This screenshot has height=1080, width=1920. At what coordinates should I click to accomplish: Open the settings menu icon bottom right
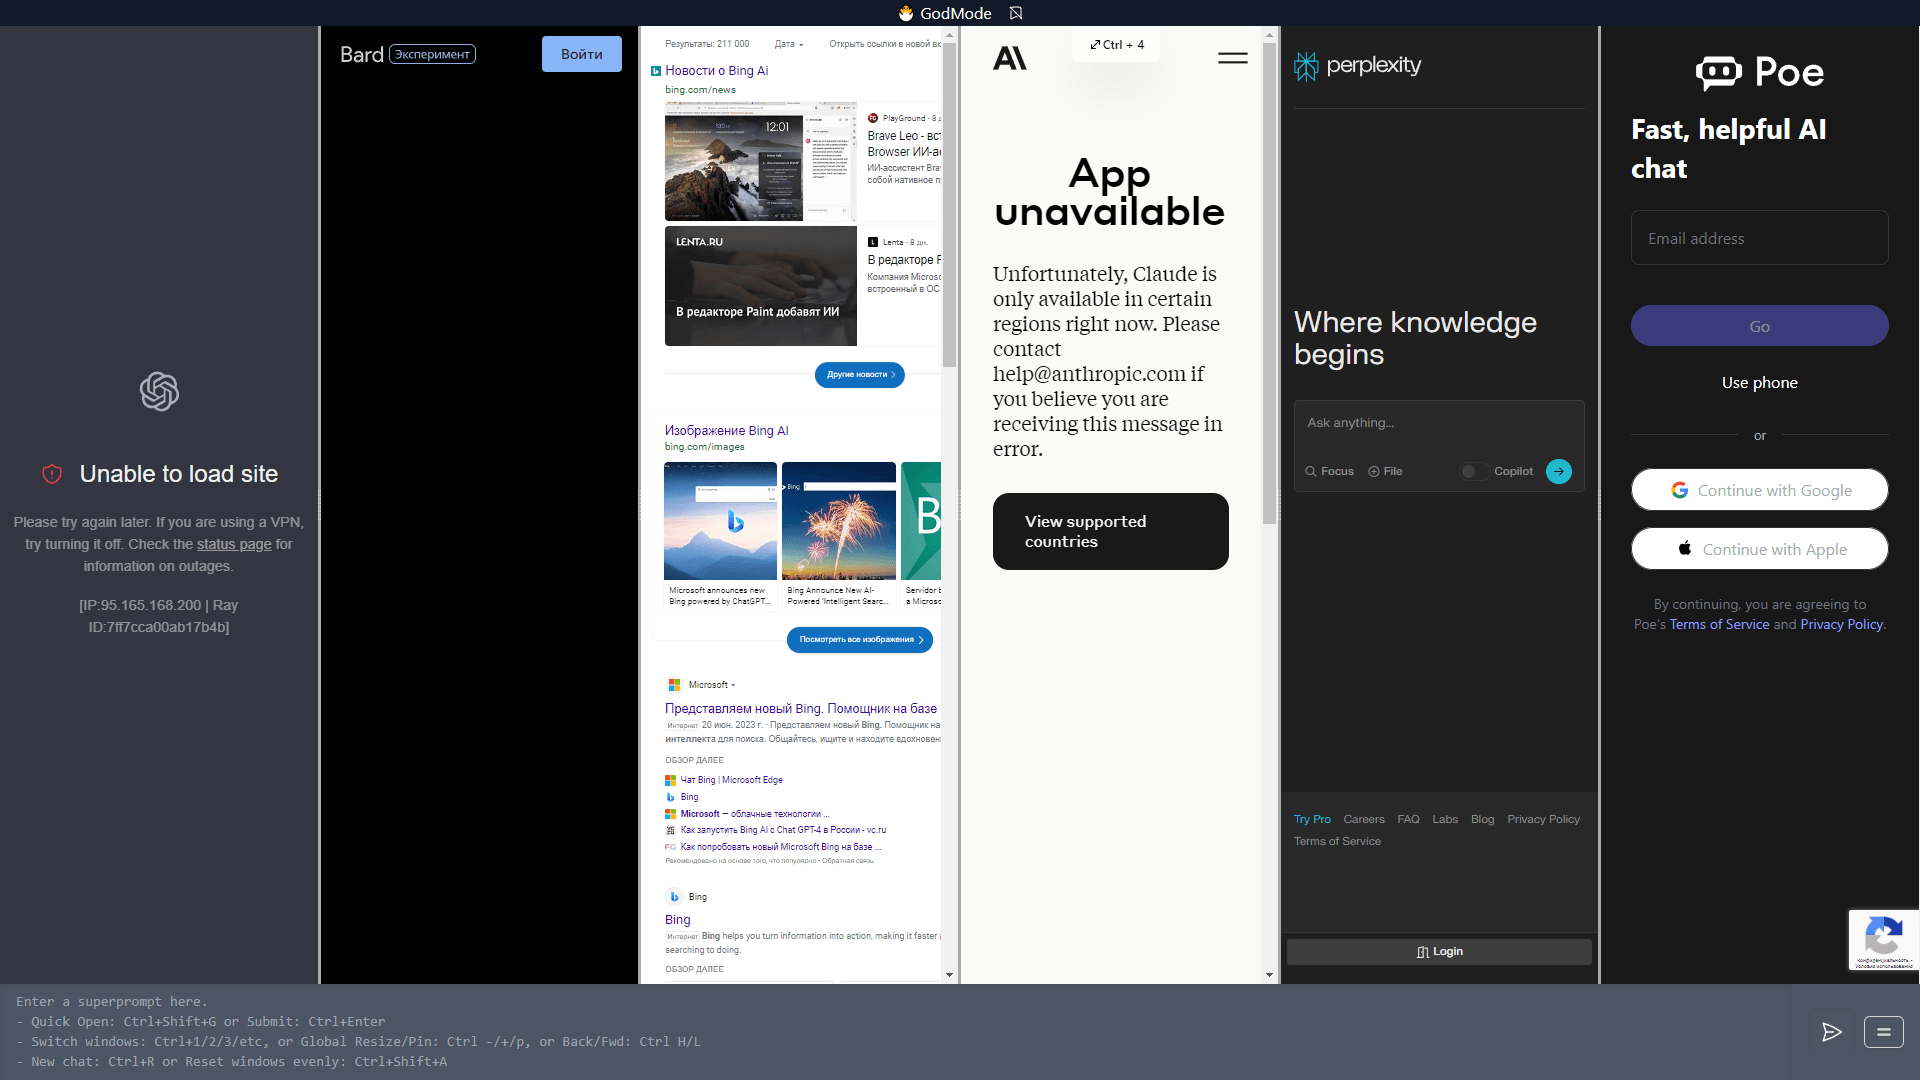1883,1032
